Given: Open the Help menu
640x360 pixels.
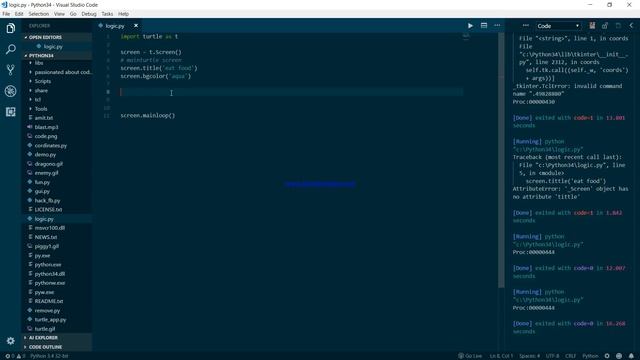Looking at the screenshot, I should [x=123, y=14].
